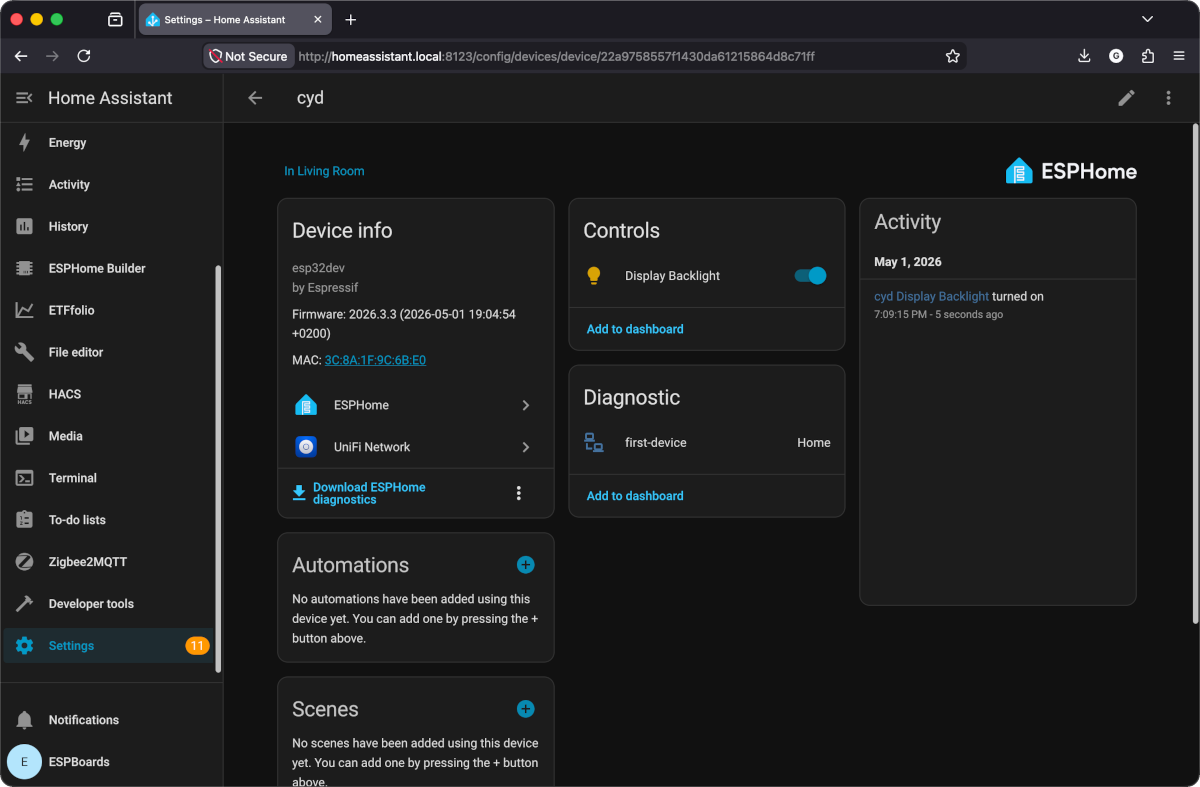The width and height of the screenshot is (1200, 787).
Task: Open Settings in the sidebar
Action: (x=108, y=646)
